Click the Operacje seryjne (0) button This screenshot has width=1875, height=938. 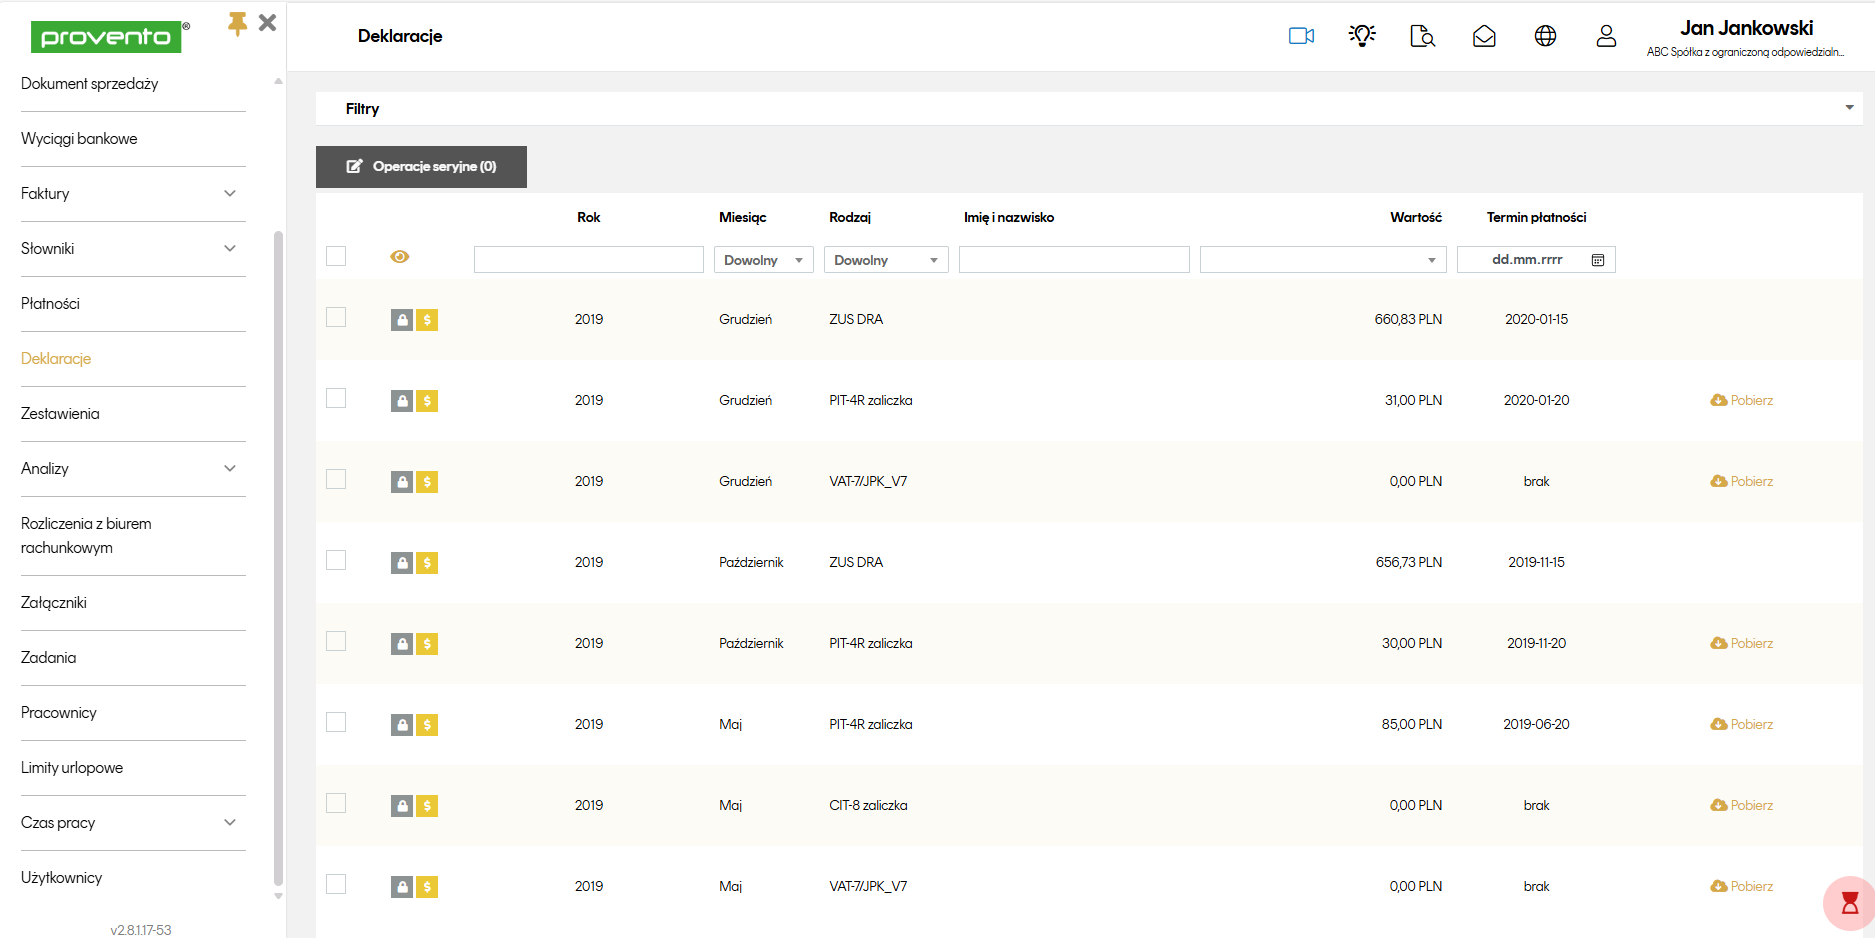pos(421,167)
